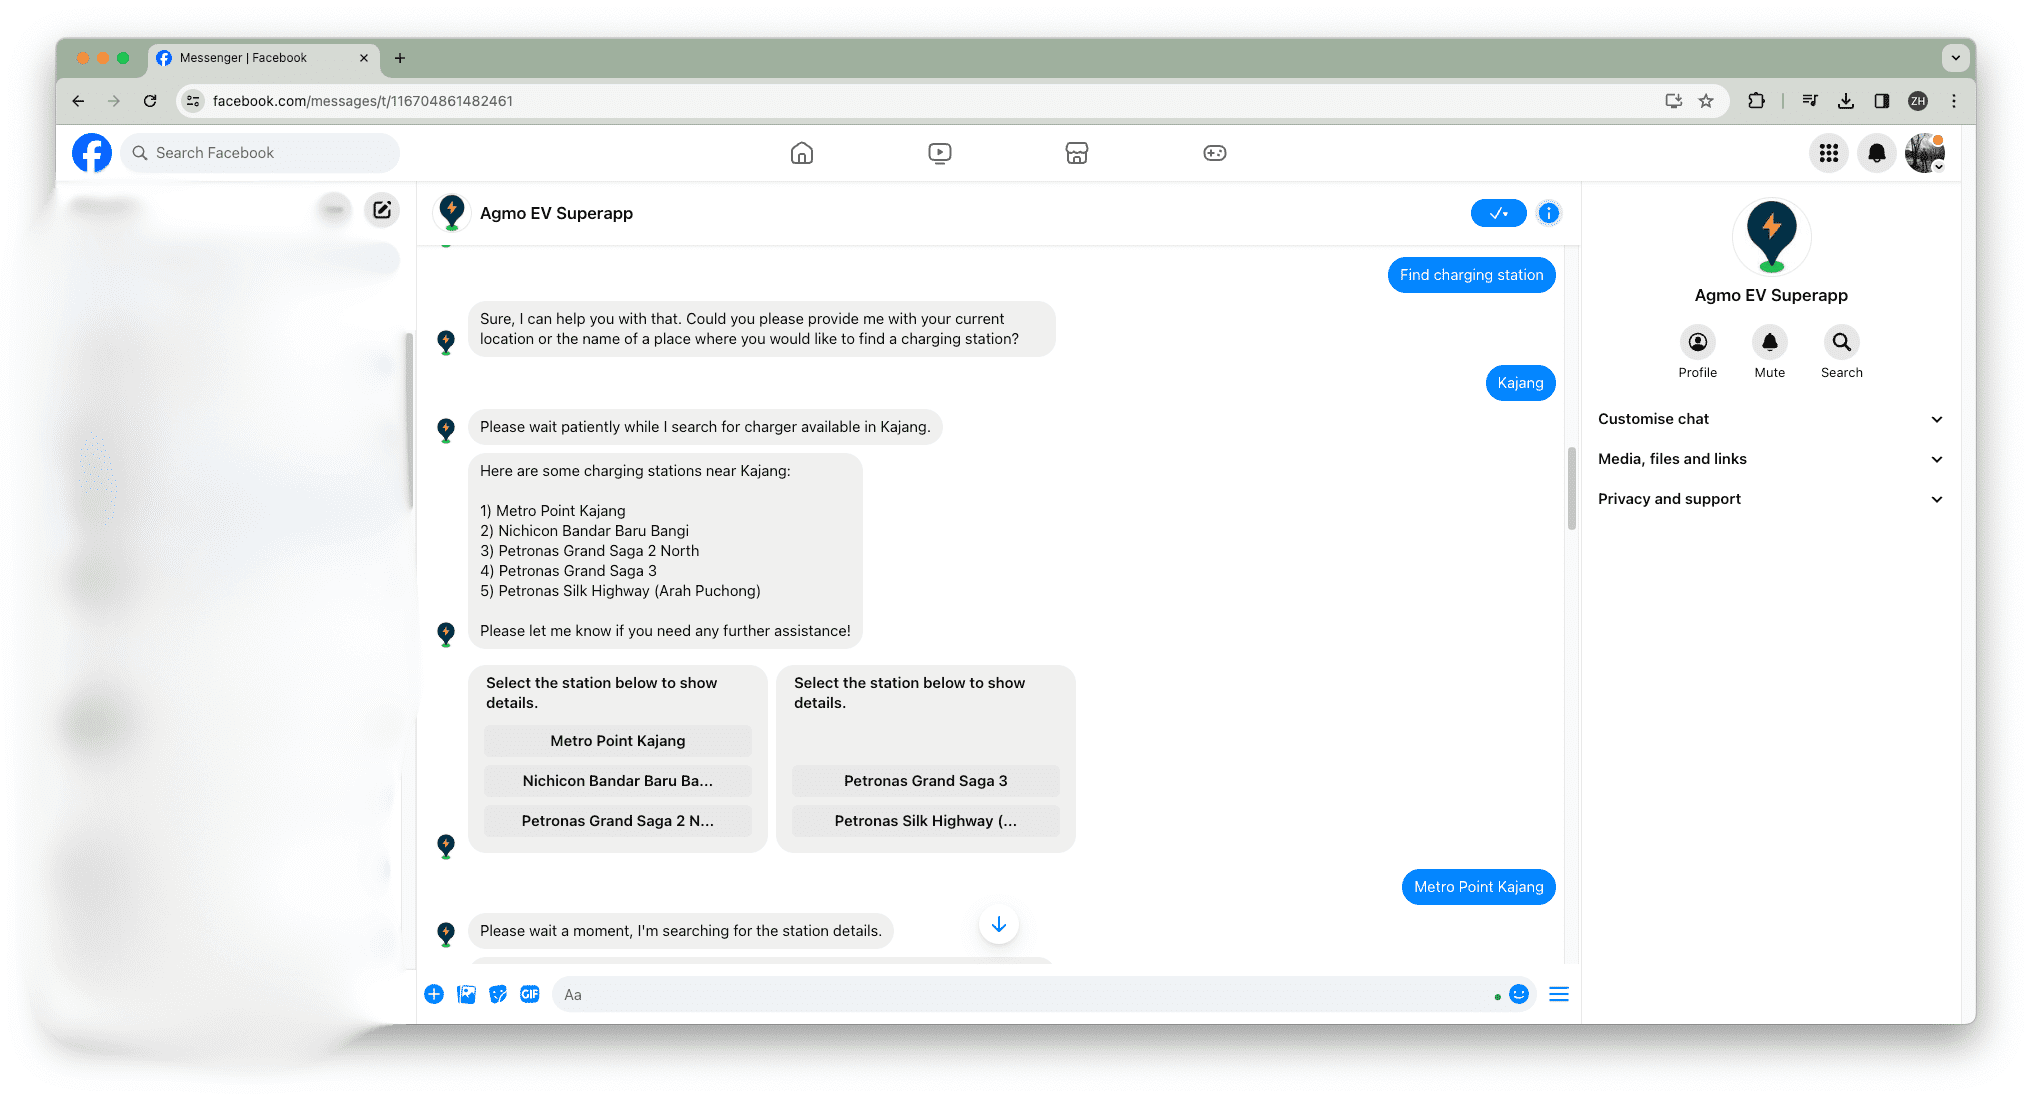This screenshot has width=2032, height=1098.
Task: Attach a photo or file
Action: (x=466, y=994)
